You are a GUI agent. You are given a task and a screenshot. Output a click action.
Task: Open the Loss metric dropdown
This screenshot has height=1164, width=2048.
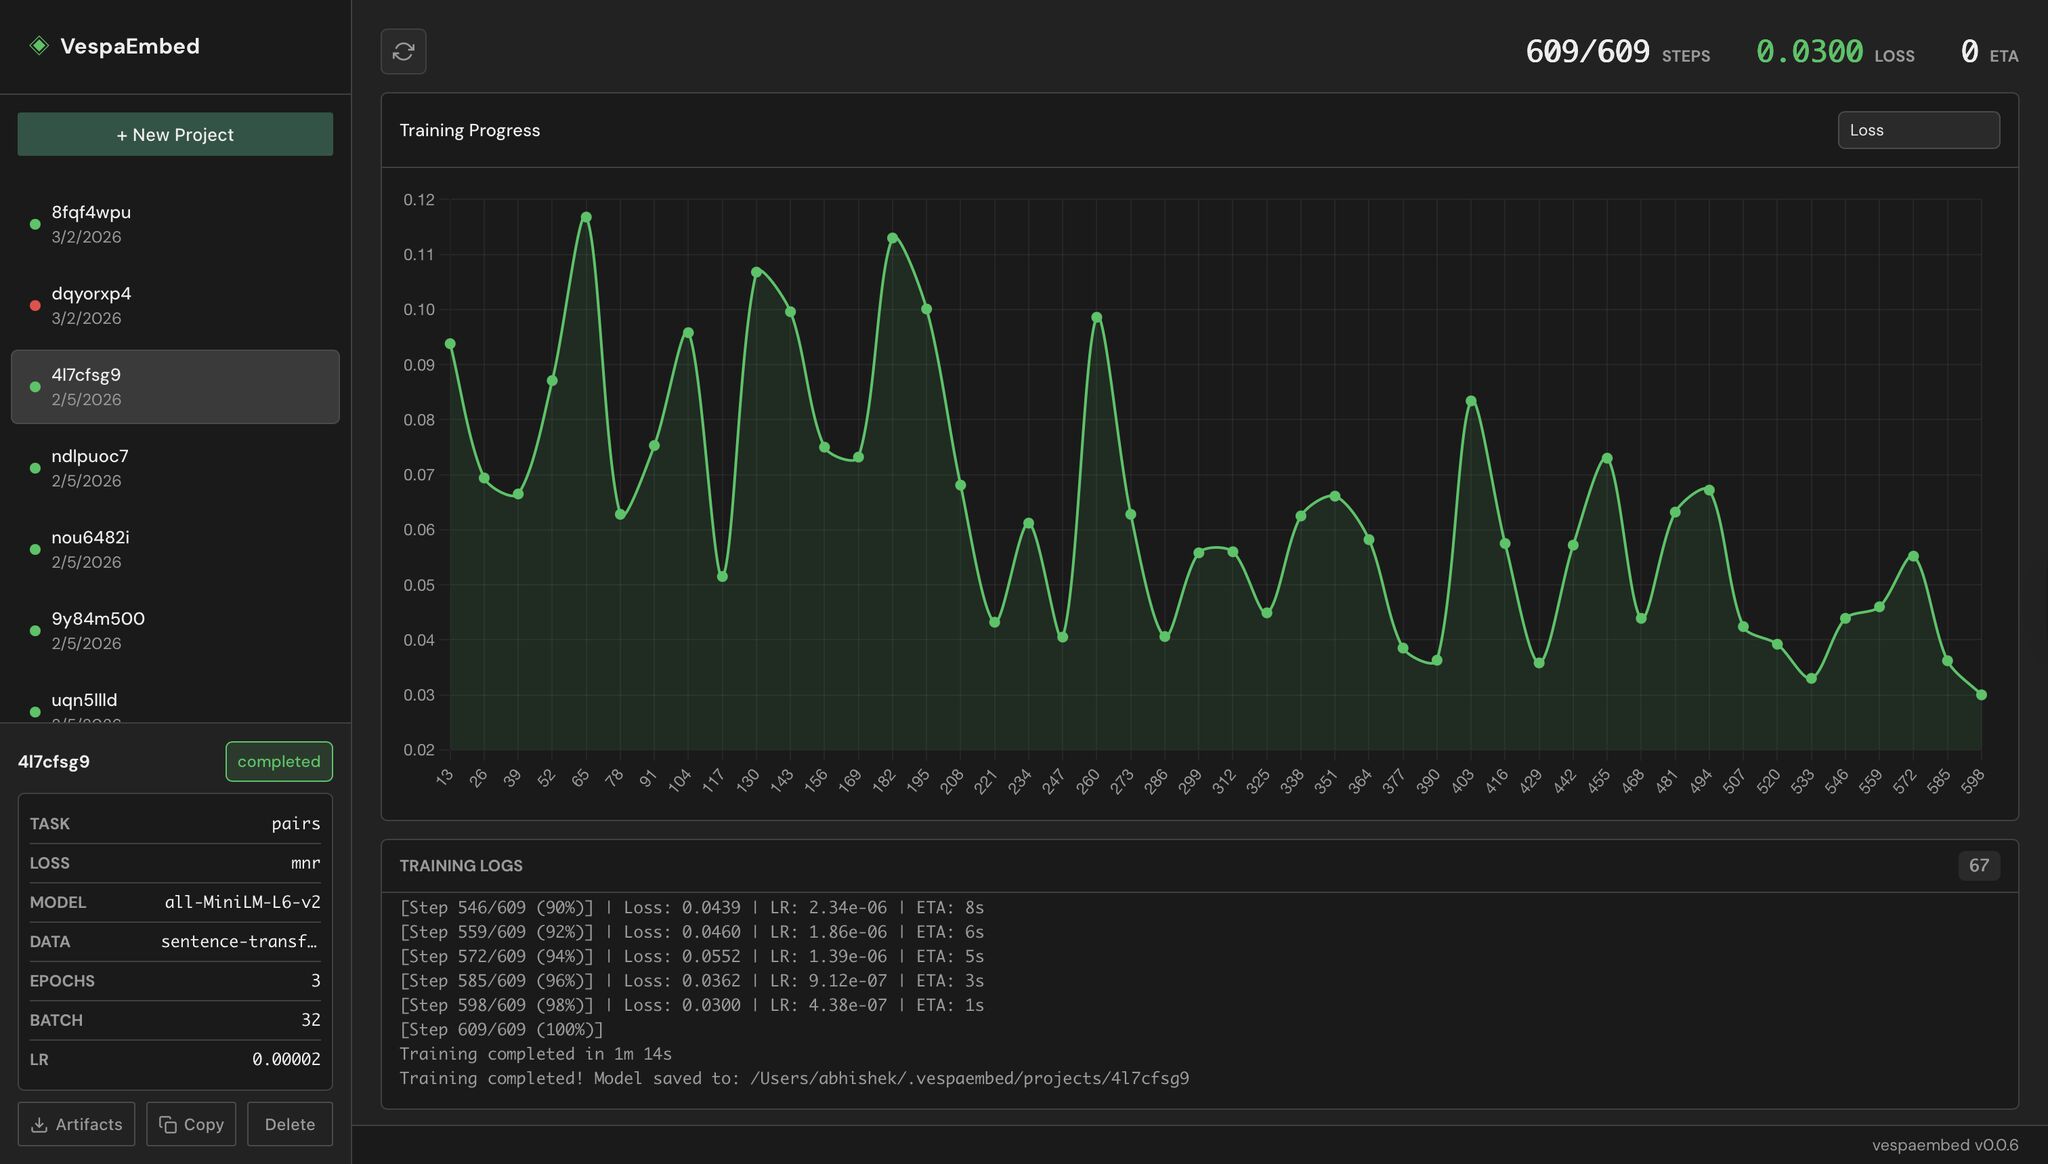[1918, 130]
